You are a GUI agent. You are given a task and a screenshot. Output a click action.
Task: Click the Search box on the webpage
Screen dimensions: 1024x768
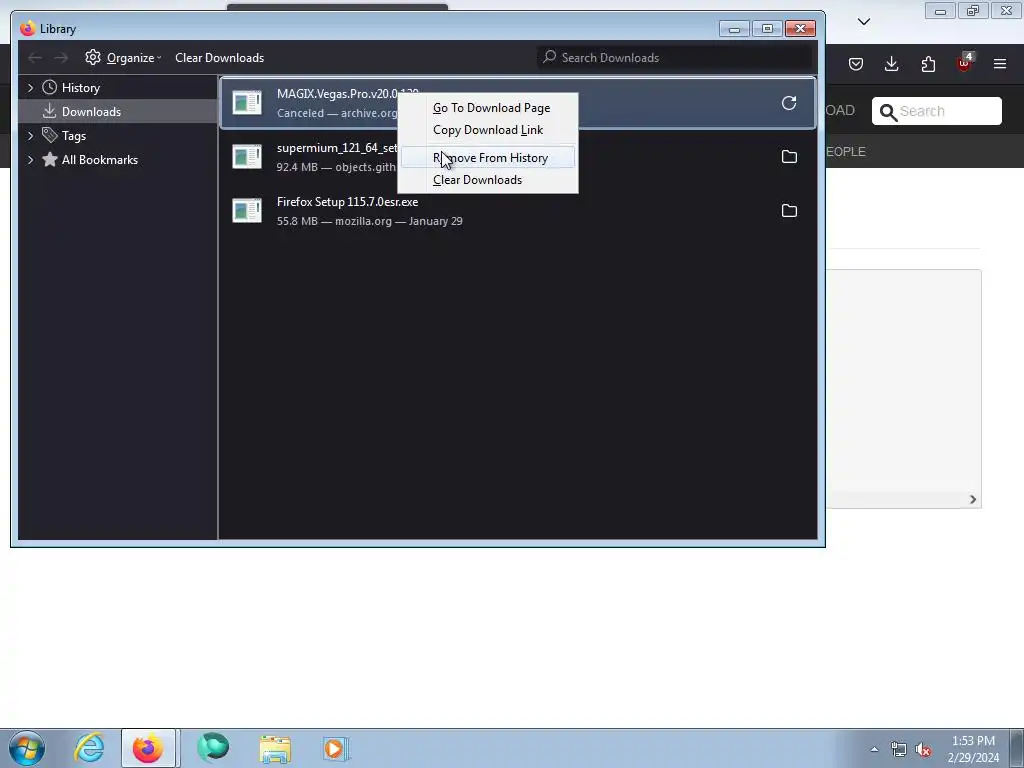pyautogui.click(x=936, y=111)
